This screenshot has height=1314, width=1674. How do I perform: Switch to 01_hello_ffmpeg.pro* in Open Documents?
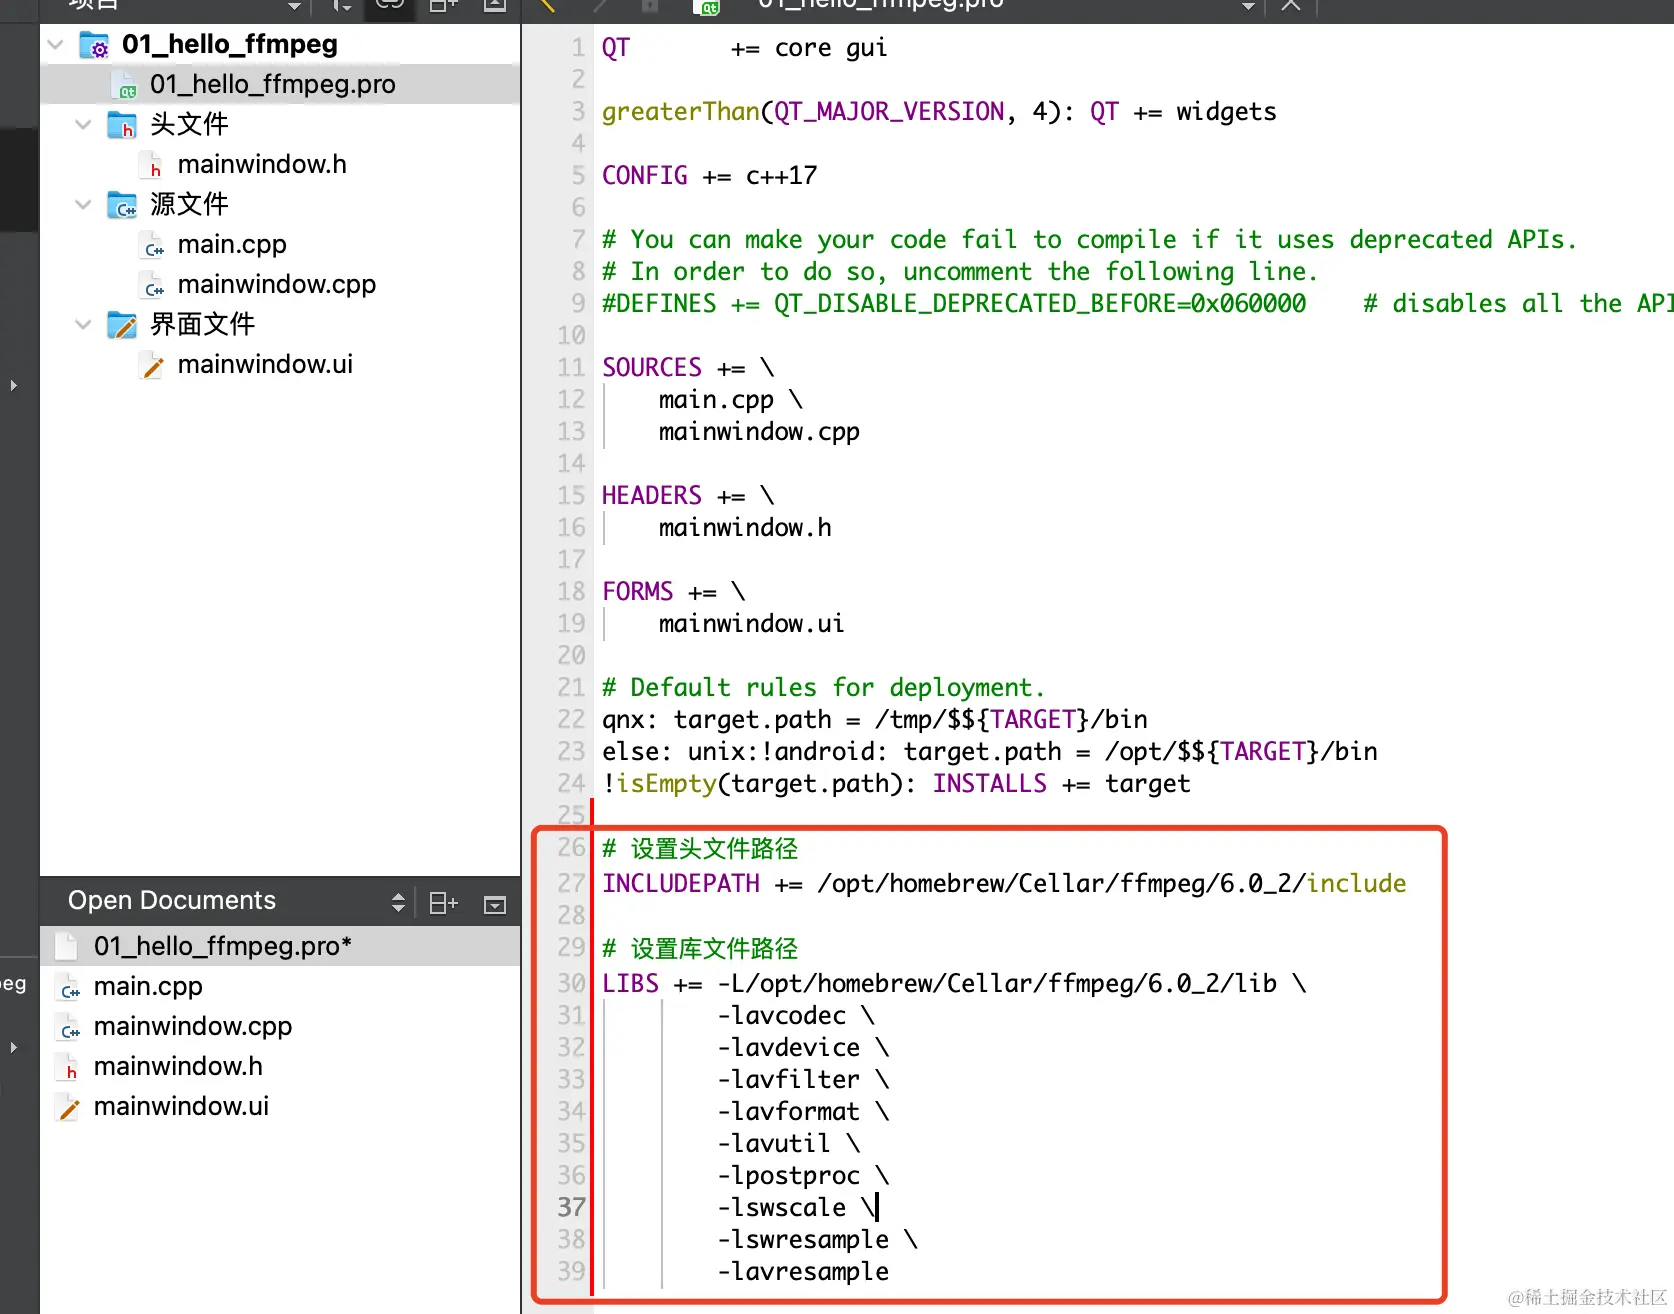point(280,946)
